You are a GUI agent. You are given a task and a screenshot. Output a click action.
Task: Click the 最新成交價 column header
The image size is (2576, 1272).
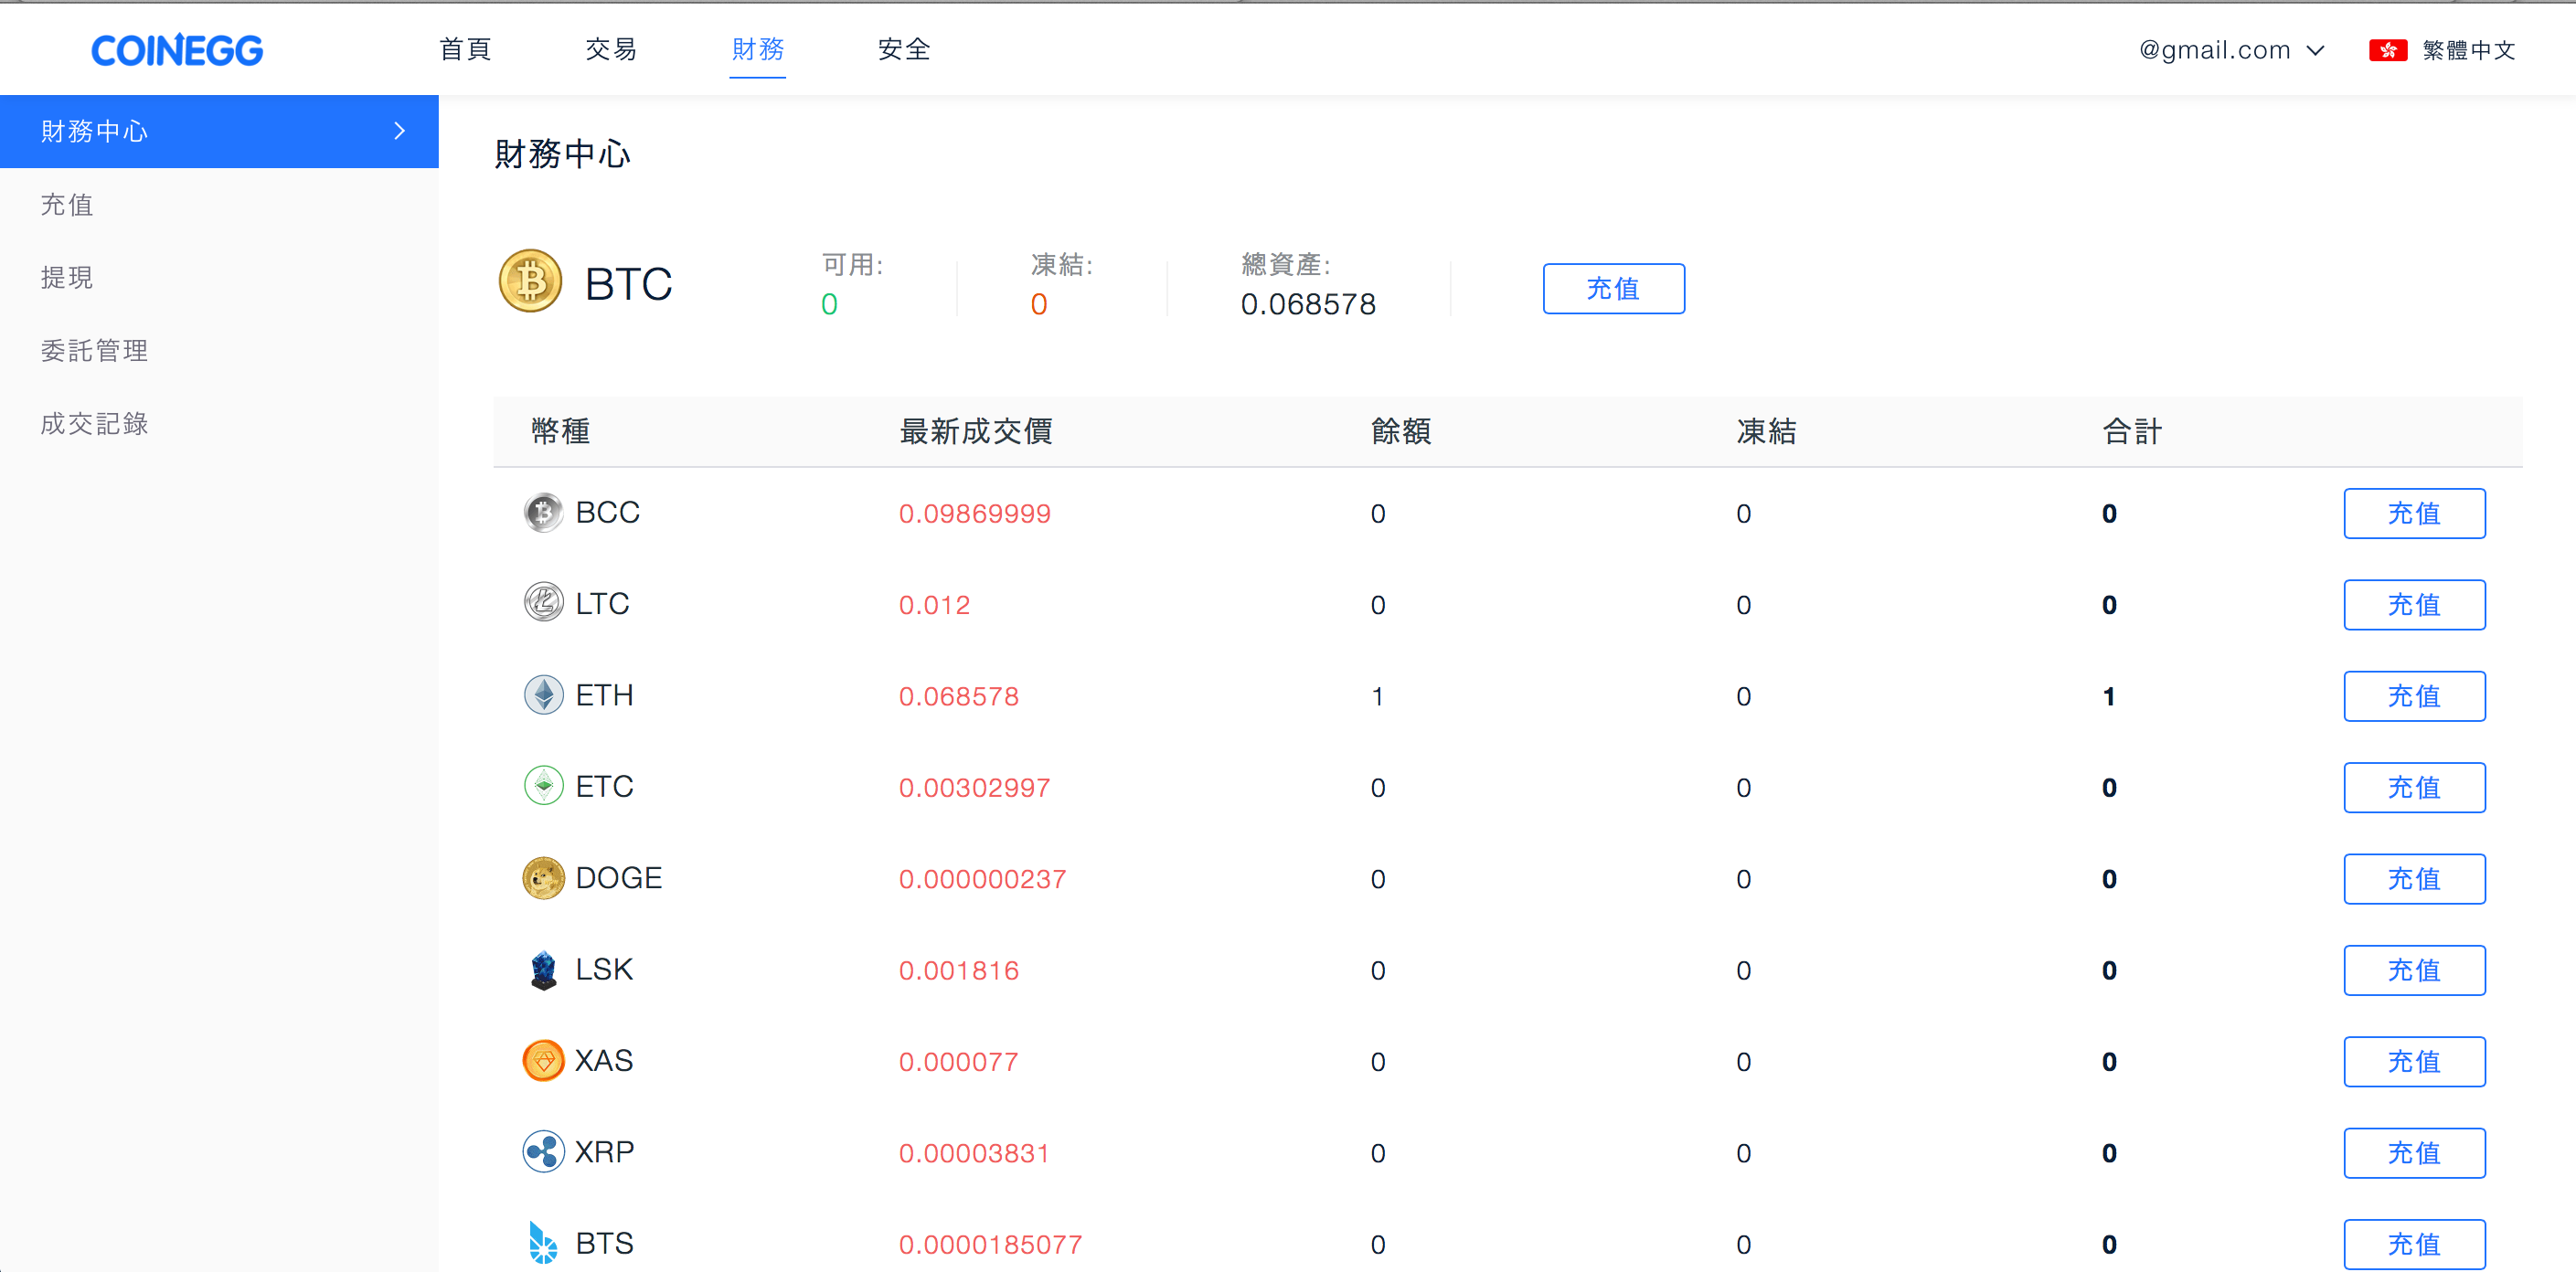click(x=976, y=431)
